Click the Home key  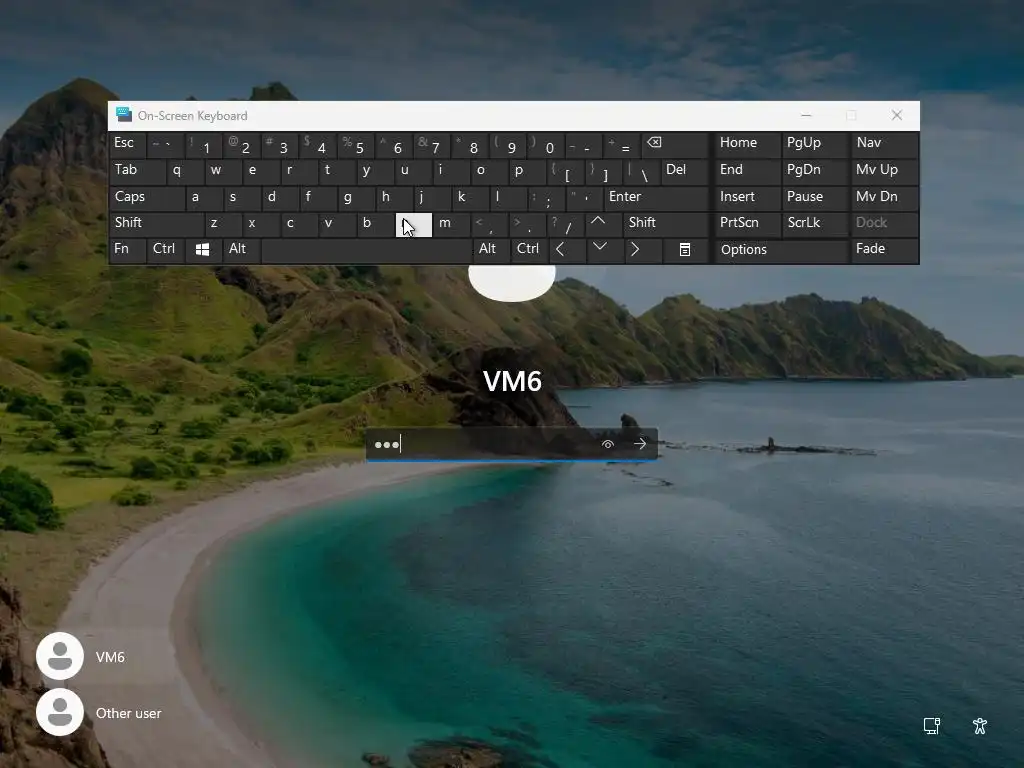point(747,145)
